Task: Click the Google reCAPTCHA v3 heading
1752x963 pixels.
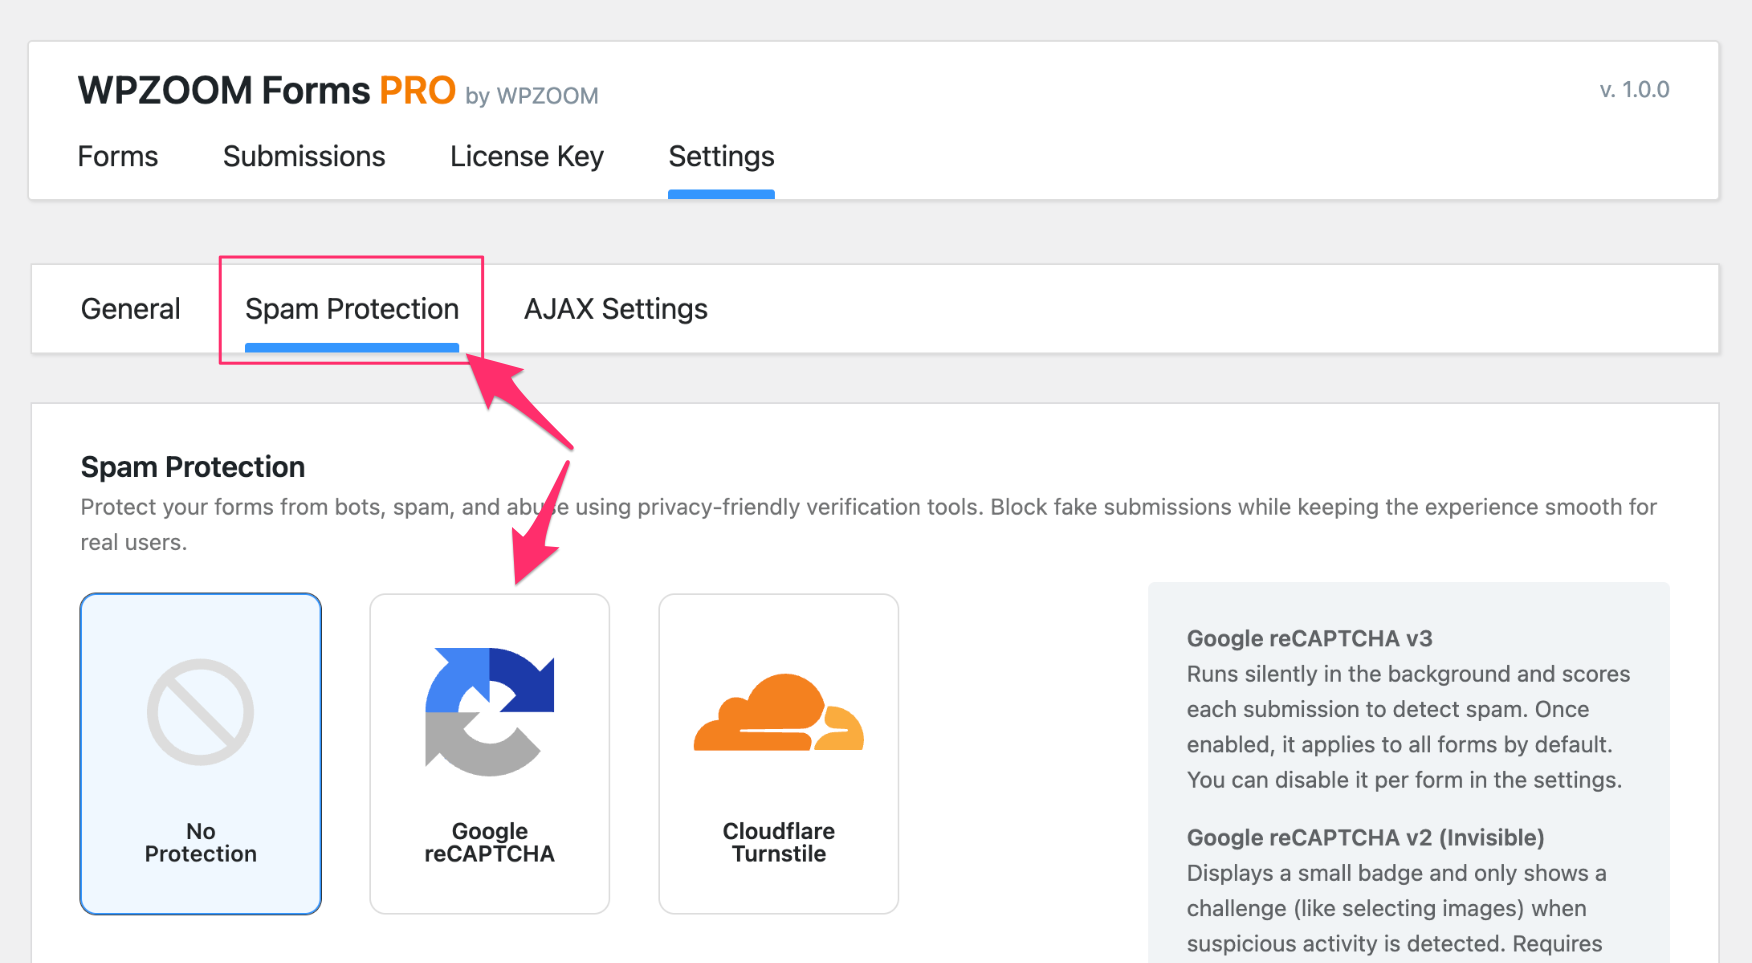Action: pos(1310,639)
